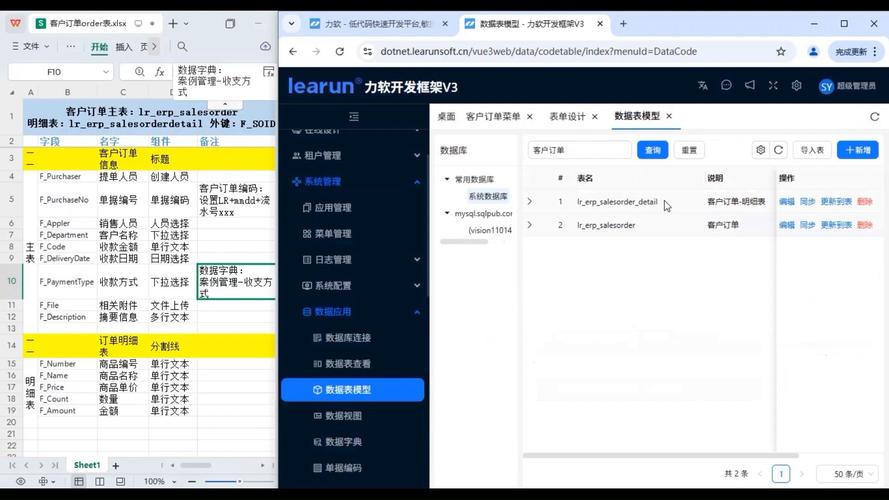Click the fx insert function icon
Screen dimensions: 889x500
click(160, 72)
